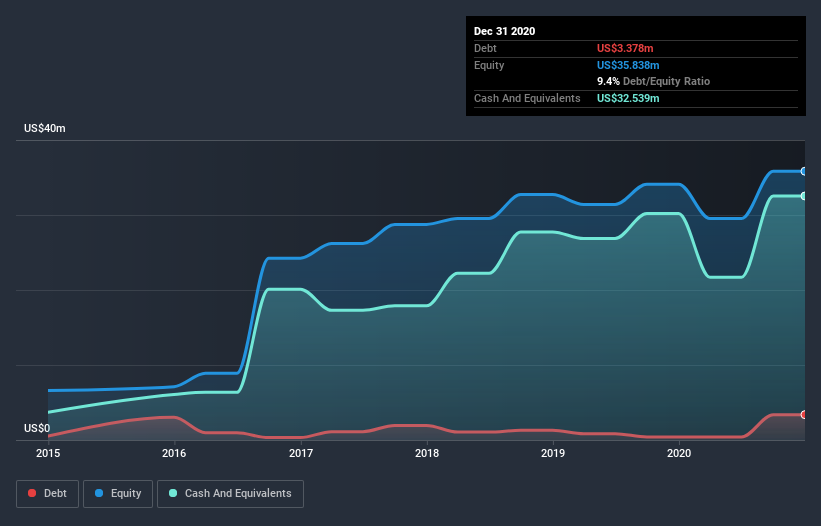Toggle the Debt series in the legend
The height and width of the screenshot is (526, 821).
47,494
